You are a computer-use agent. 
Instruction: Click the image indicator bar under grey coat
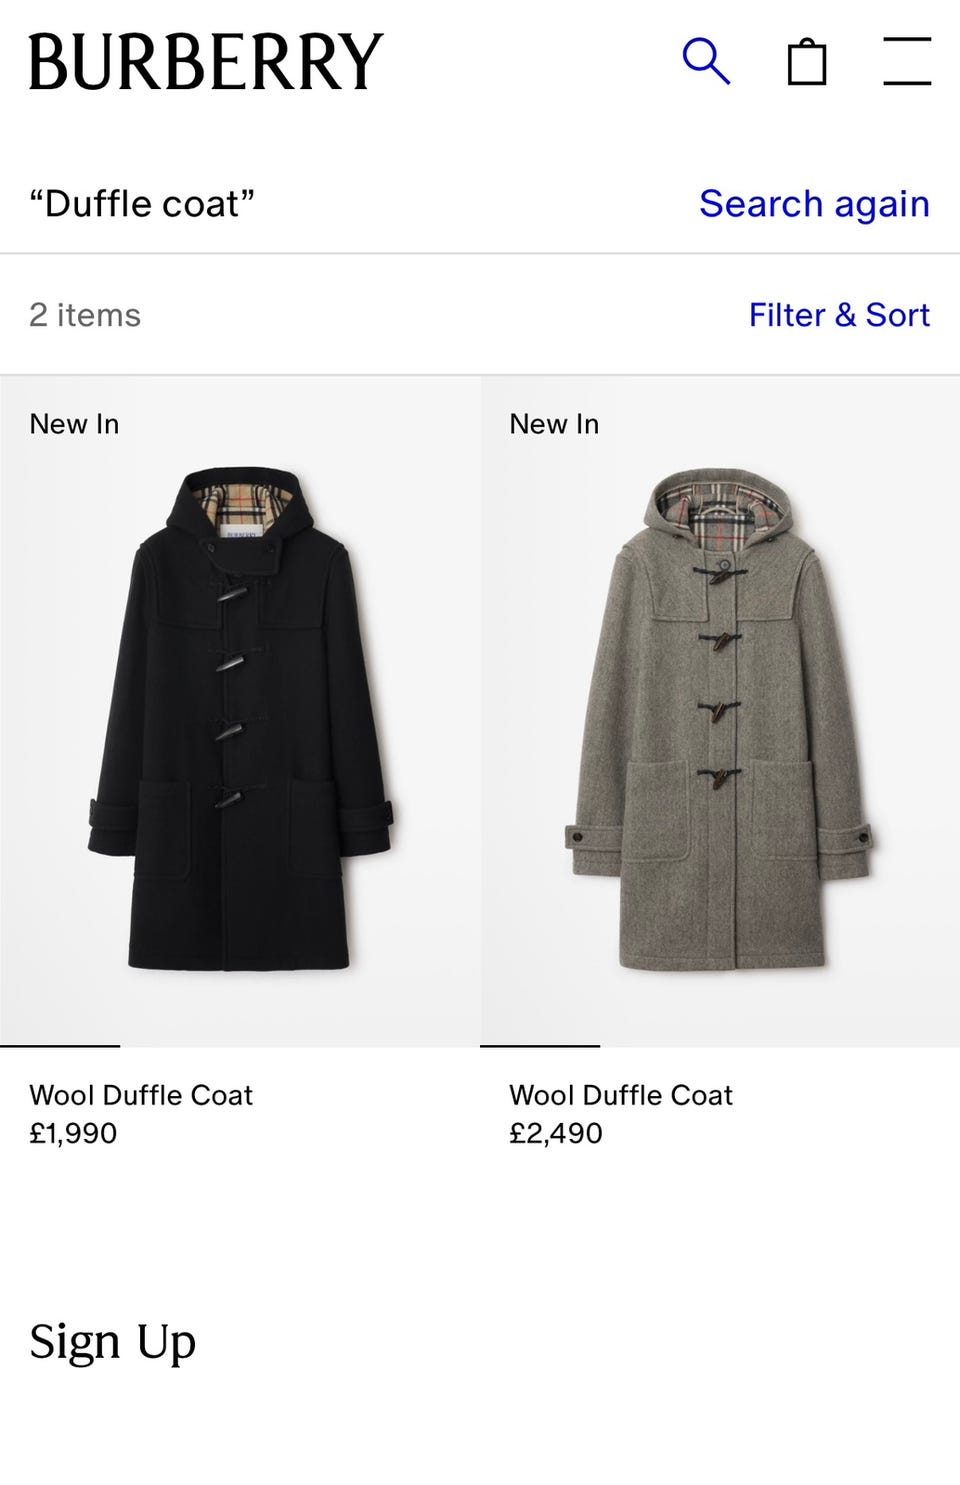pos(540,1046)
